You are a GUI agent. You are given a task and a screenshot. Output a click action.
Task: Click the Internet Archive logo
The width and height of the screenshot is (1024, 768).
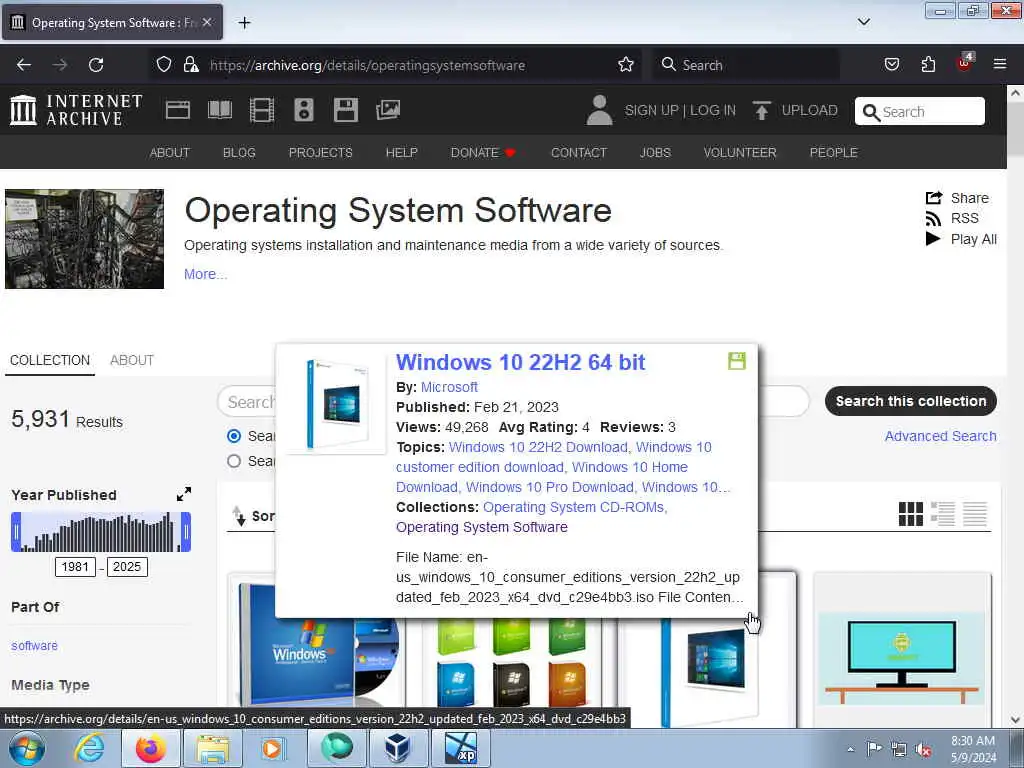(76, 110)
